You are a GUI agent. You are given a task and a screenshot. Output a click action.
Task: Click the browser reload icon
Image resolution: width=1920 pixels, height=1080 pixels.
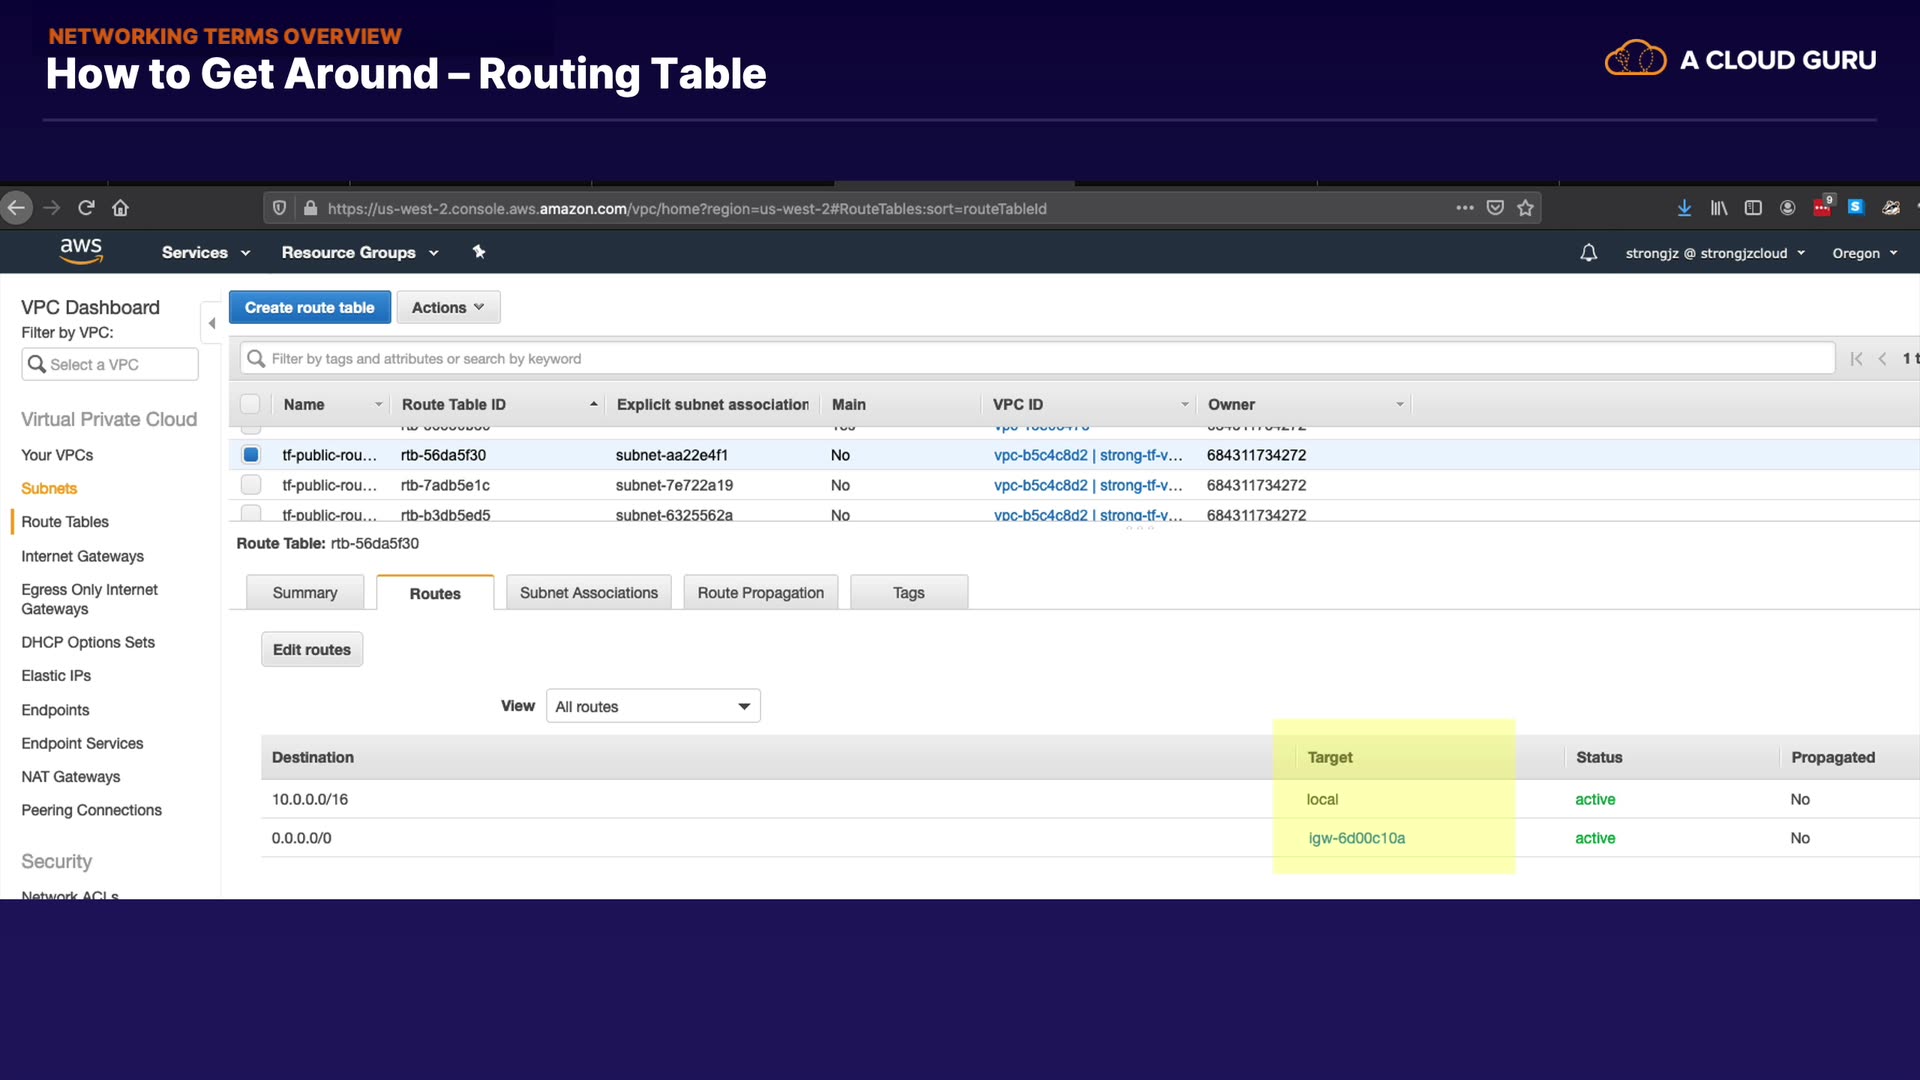86,208
